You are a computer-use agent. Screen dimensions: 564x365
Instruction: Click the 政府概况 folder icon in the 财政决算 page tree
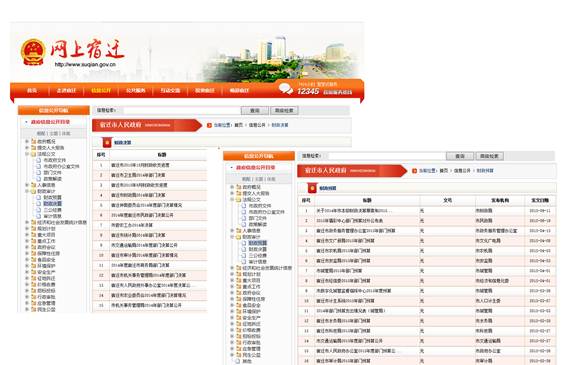33,141
